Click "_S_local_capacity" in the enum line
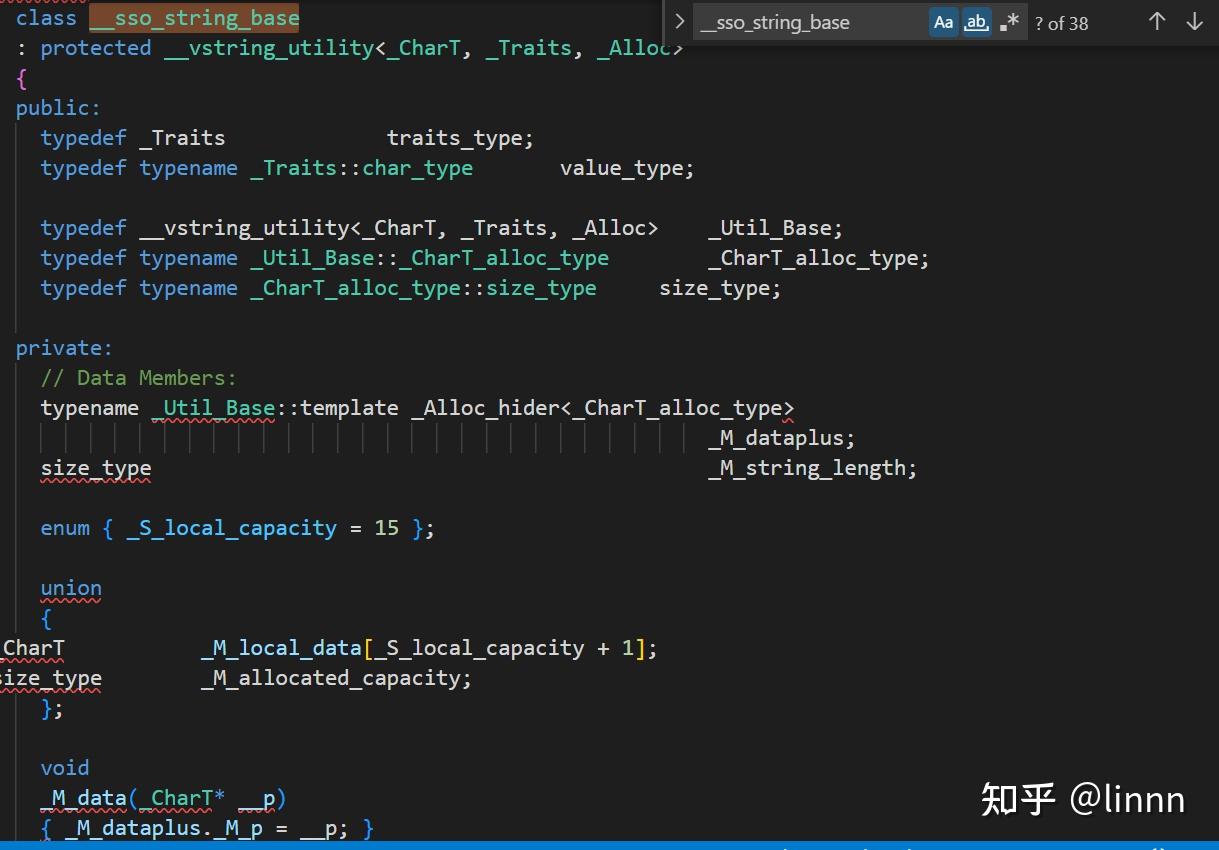 pos(232,528)
